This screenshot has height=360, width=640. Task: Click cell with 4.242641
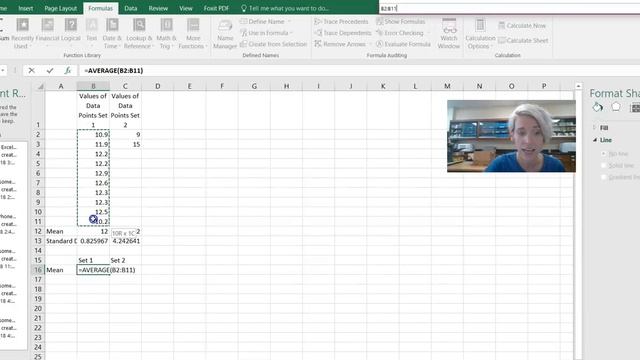(x=125, y=241)
